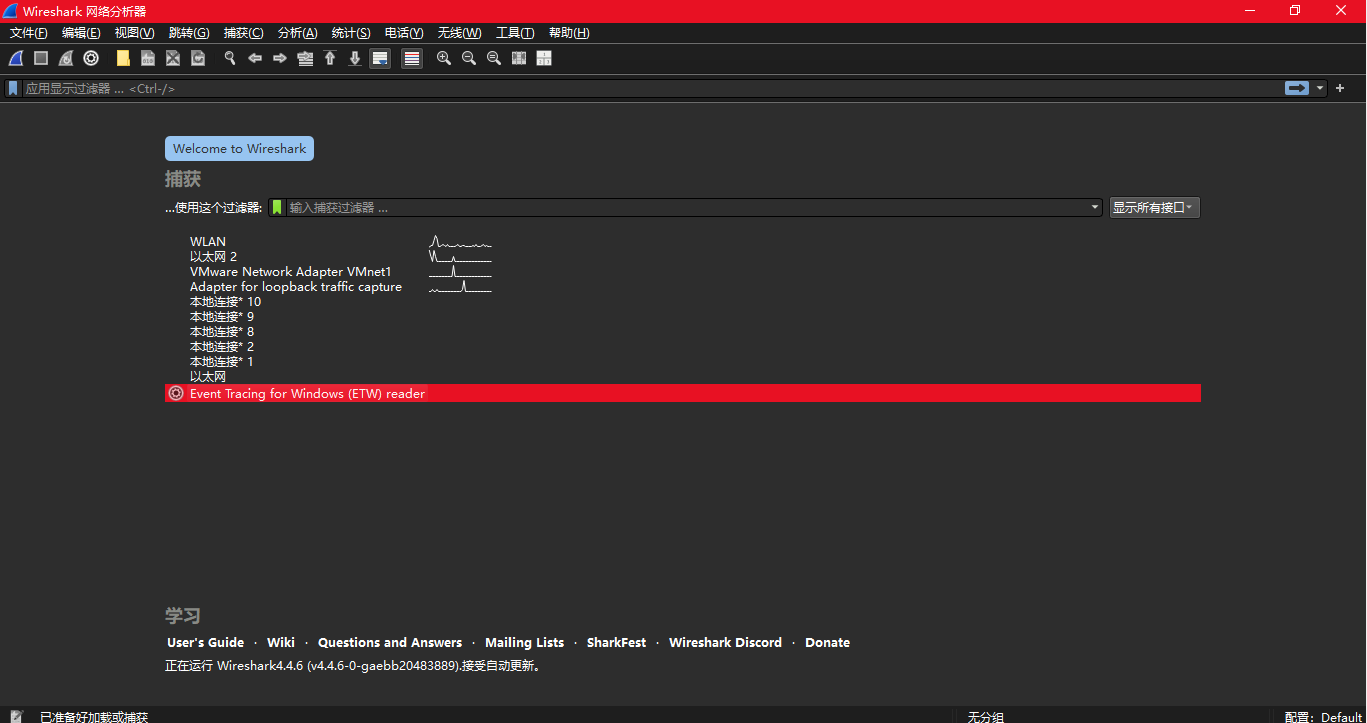
Task: Toggle auto-scroll during live capture
Action: [x=380, y=59]
